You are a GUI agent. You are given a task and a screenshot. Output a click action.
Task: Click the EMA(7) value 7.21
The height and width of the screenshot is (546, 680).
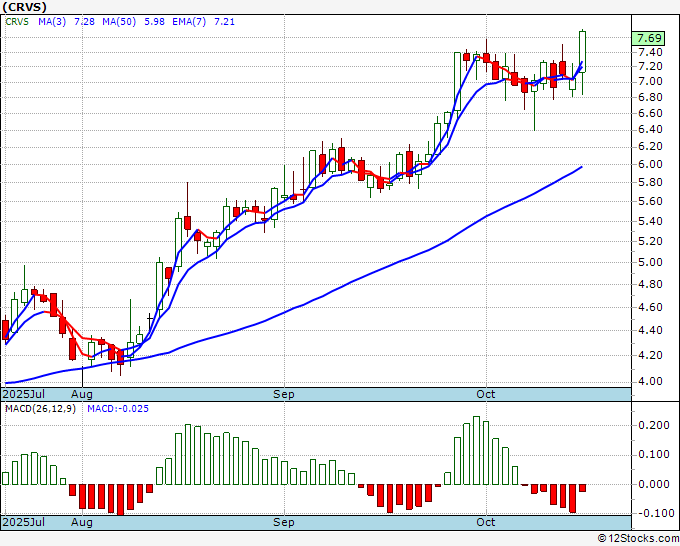point(224,21)
